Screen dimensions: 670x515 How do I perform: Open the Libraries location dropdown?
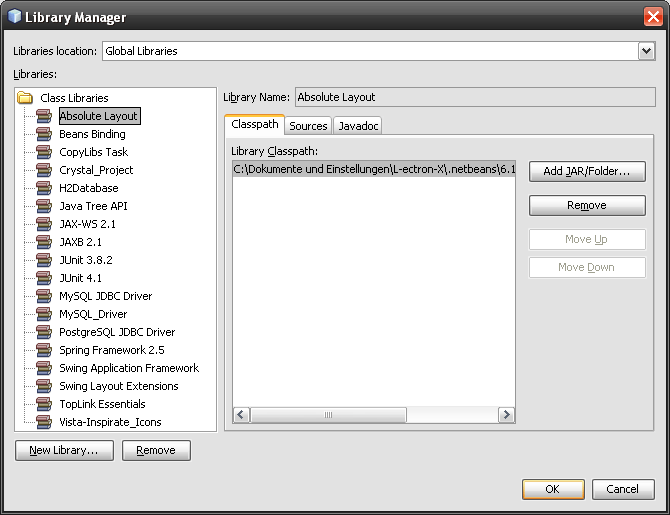[646, 51]
